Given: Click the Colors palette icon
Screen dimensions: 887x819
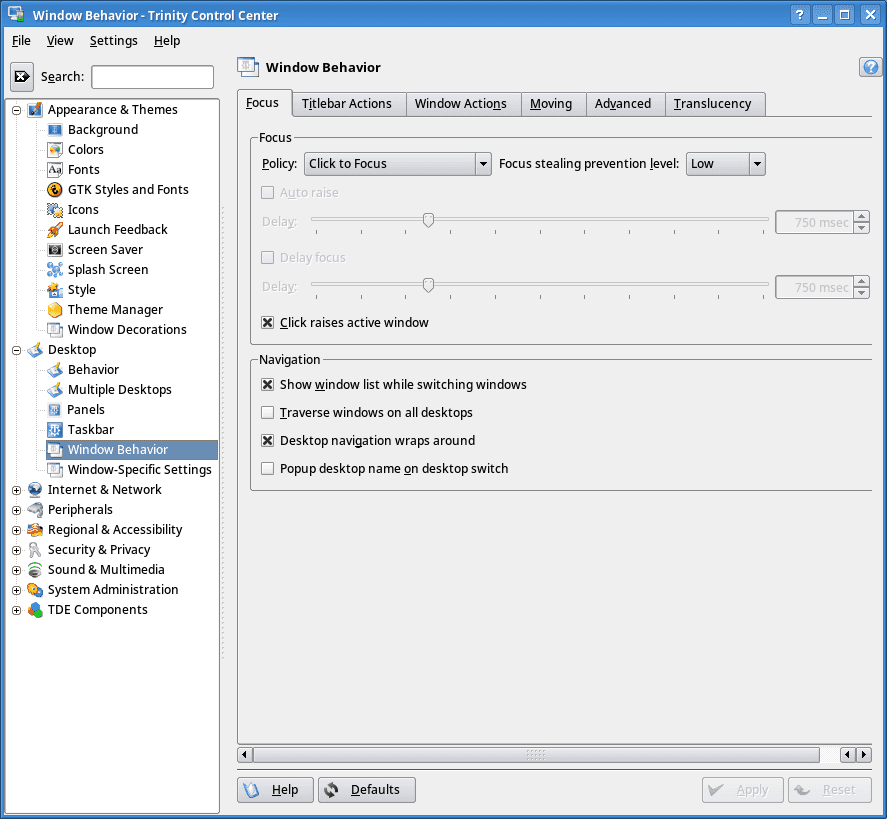Looking at the screenshot, I should click(x=55, y=149).
